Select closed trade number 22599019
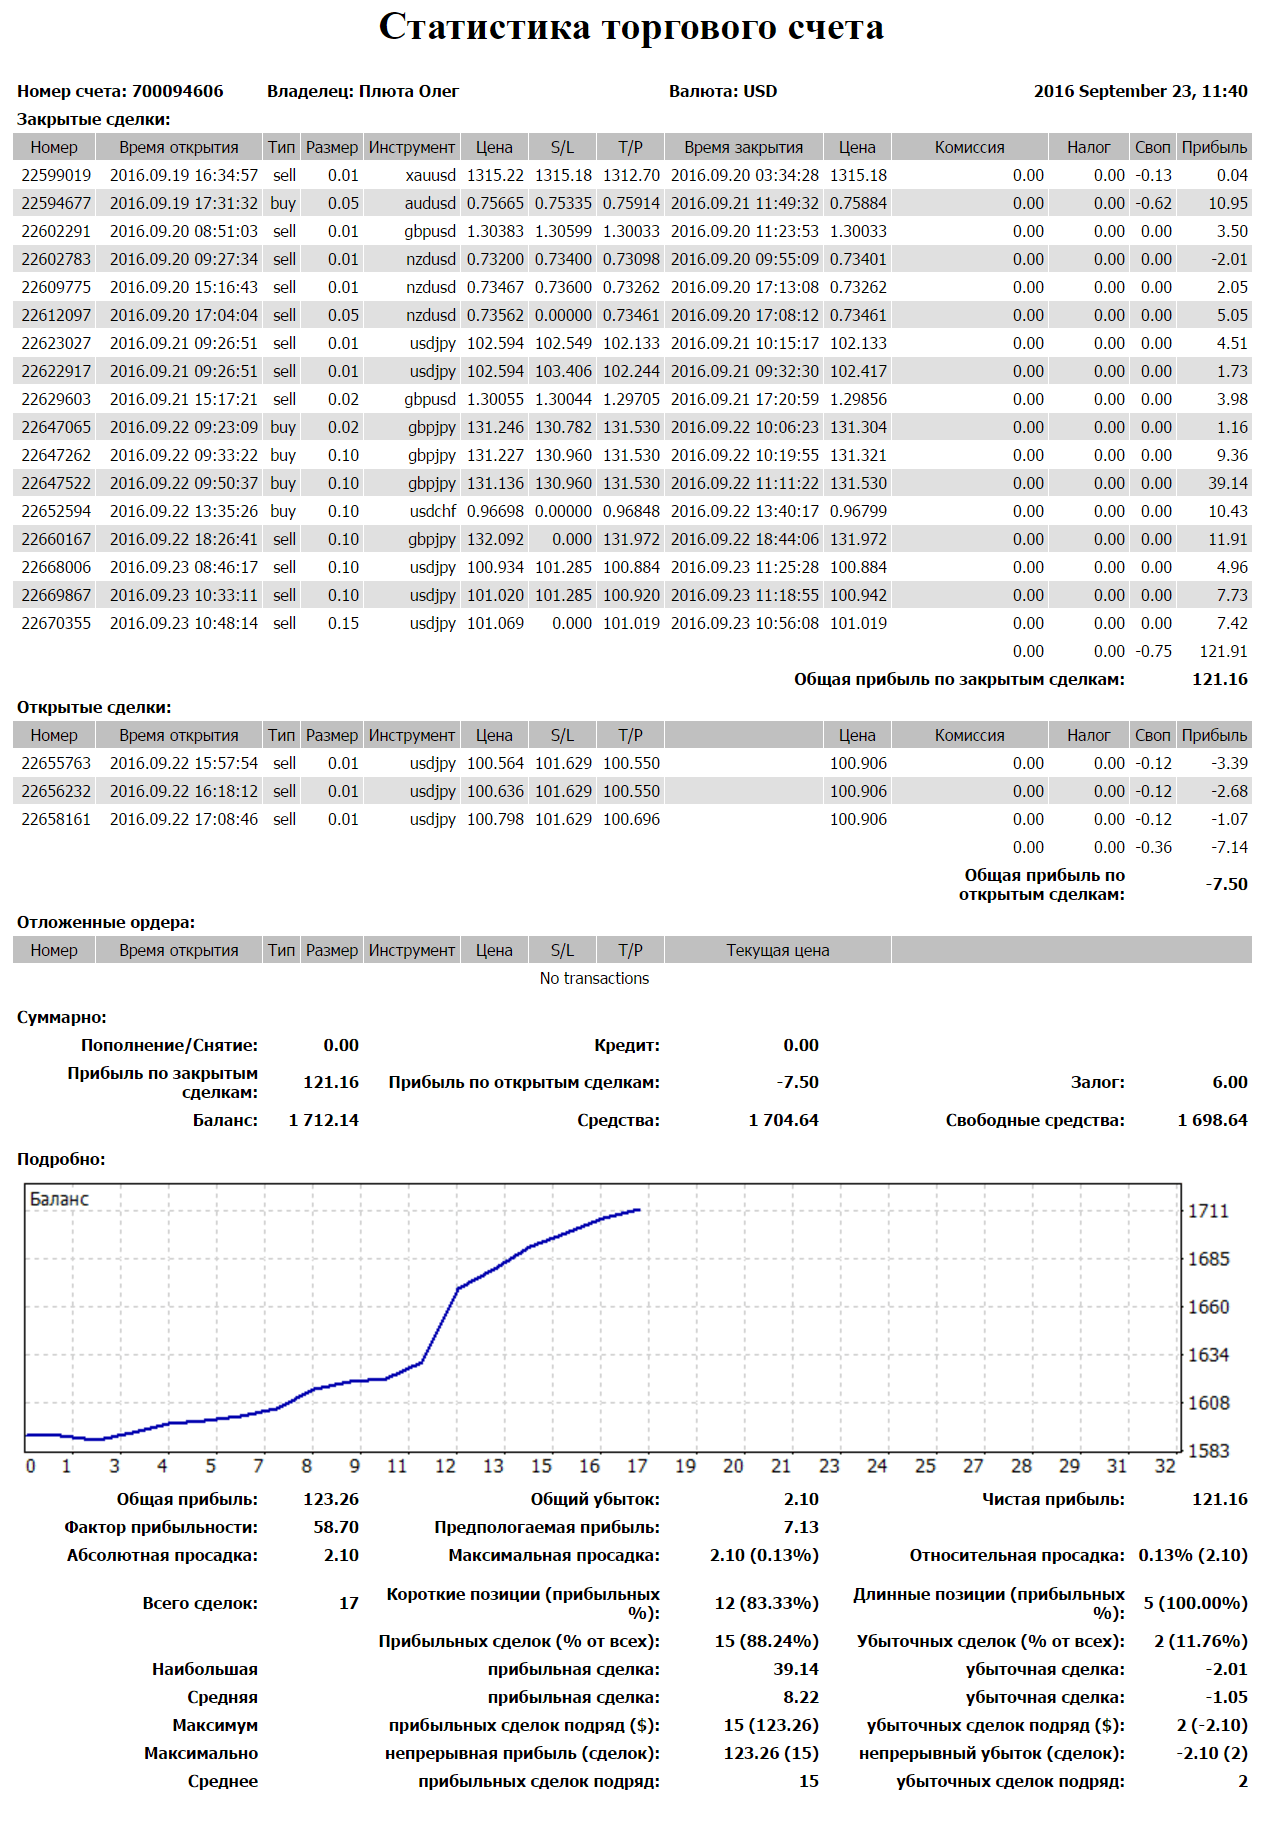1263x1823 pixels. pos(56,175)
